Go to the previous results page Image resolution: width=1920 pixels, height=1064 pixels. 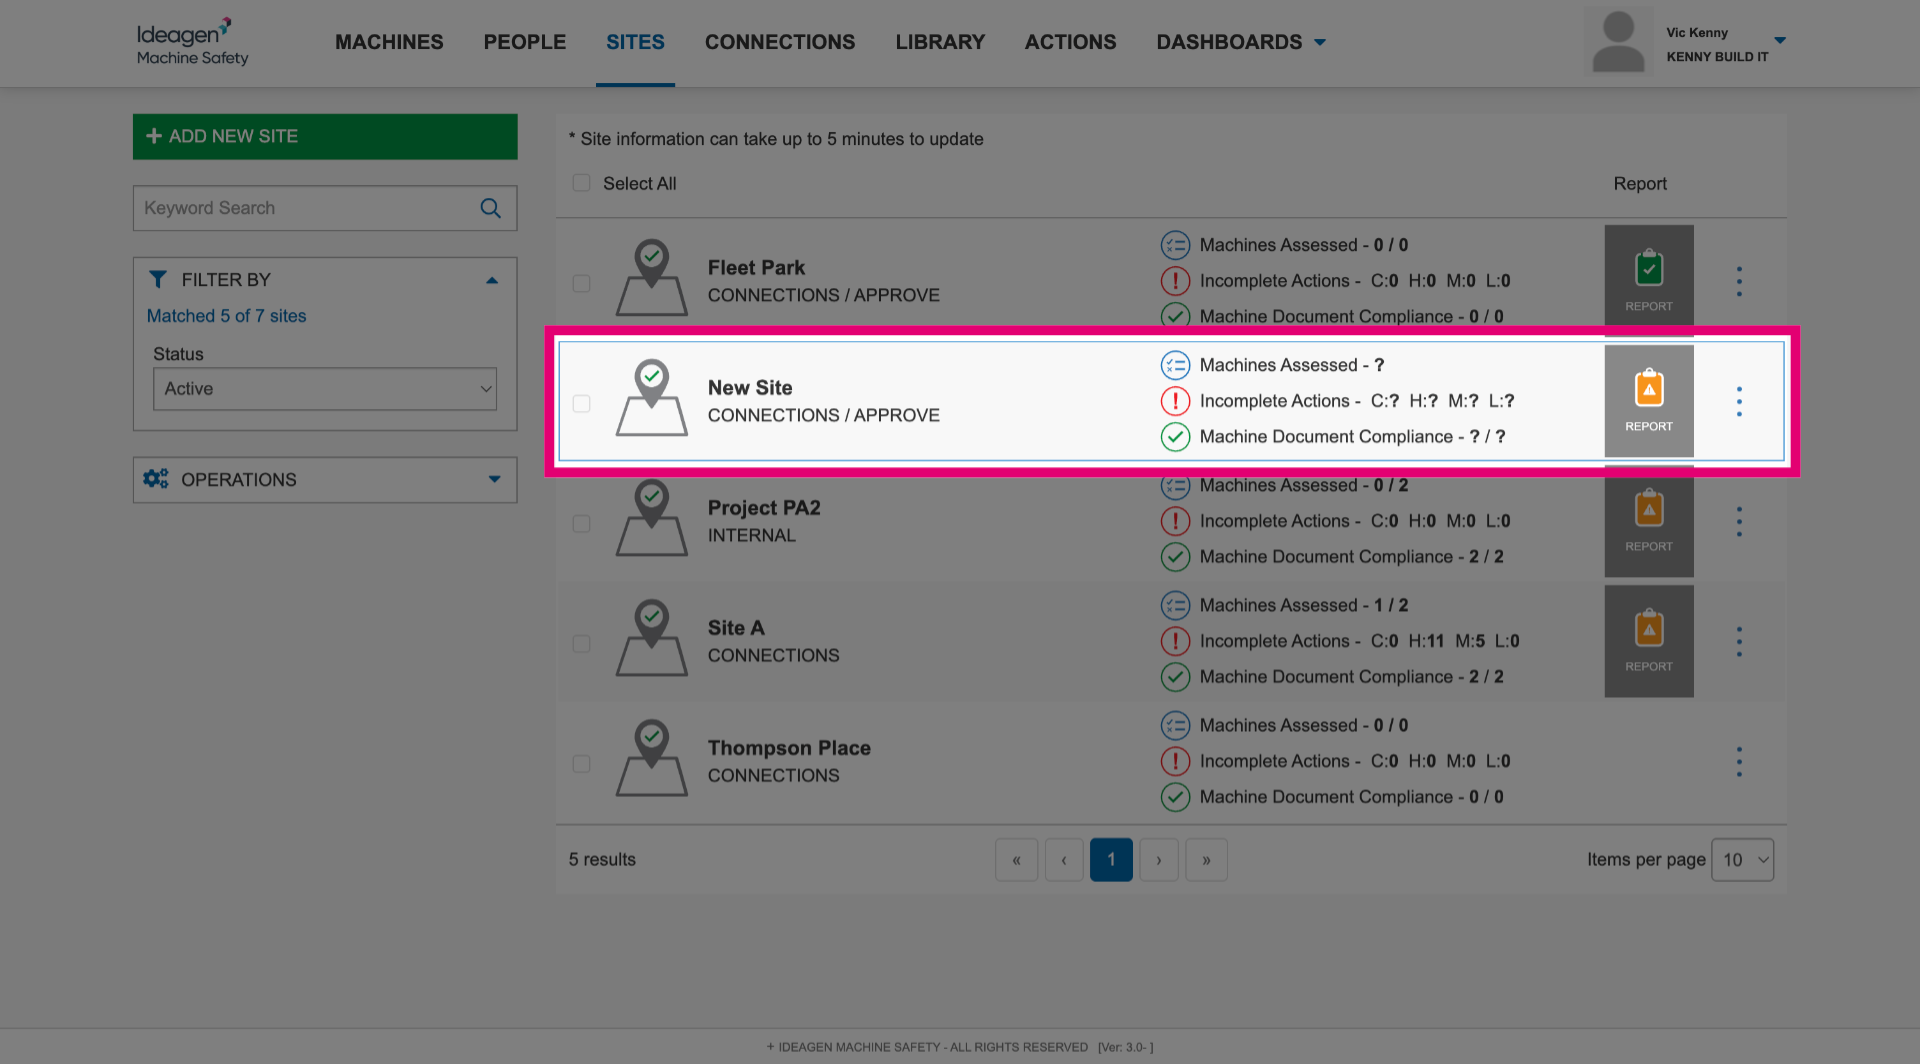1064,860
